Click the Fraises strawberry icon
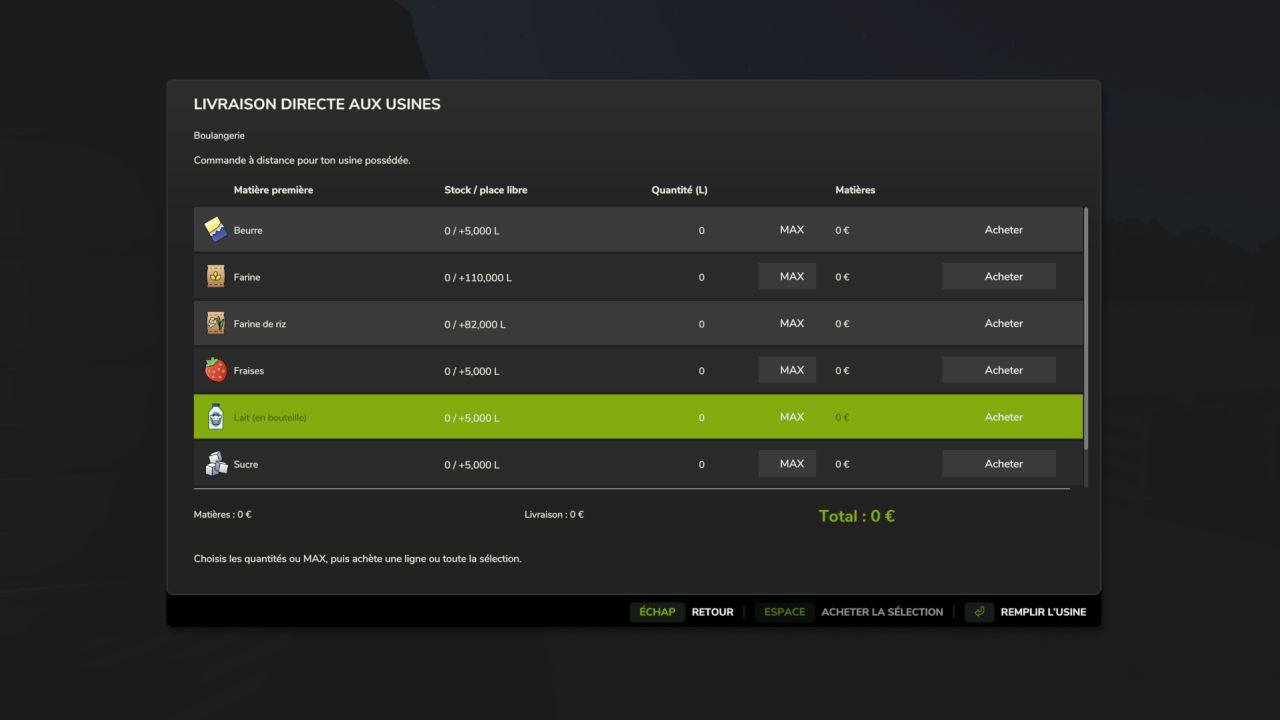The image size is (1280, 720). (215, 370)
